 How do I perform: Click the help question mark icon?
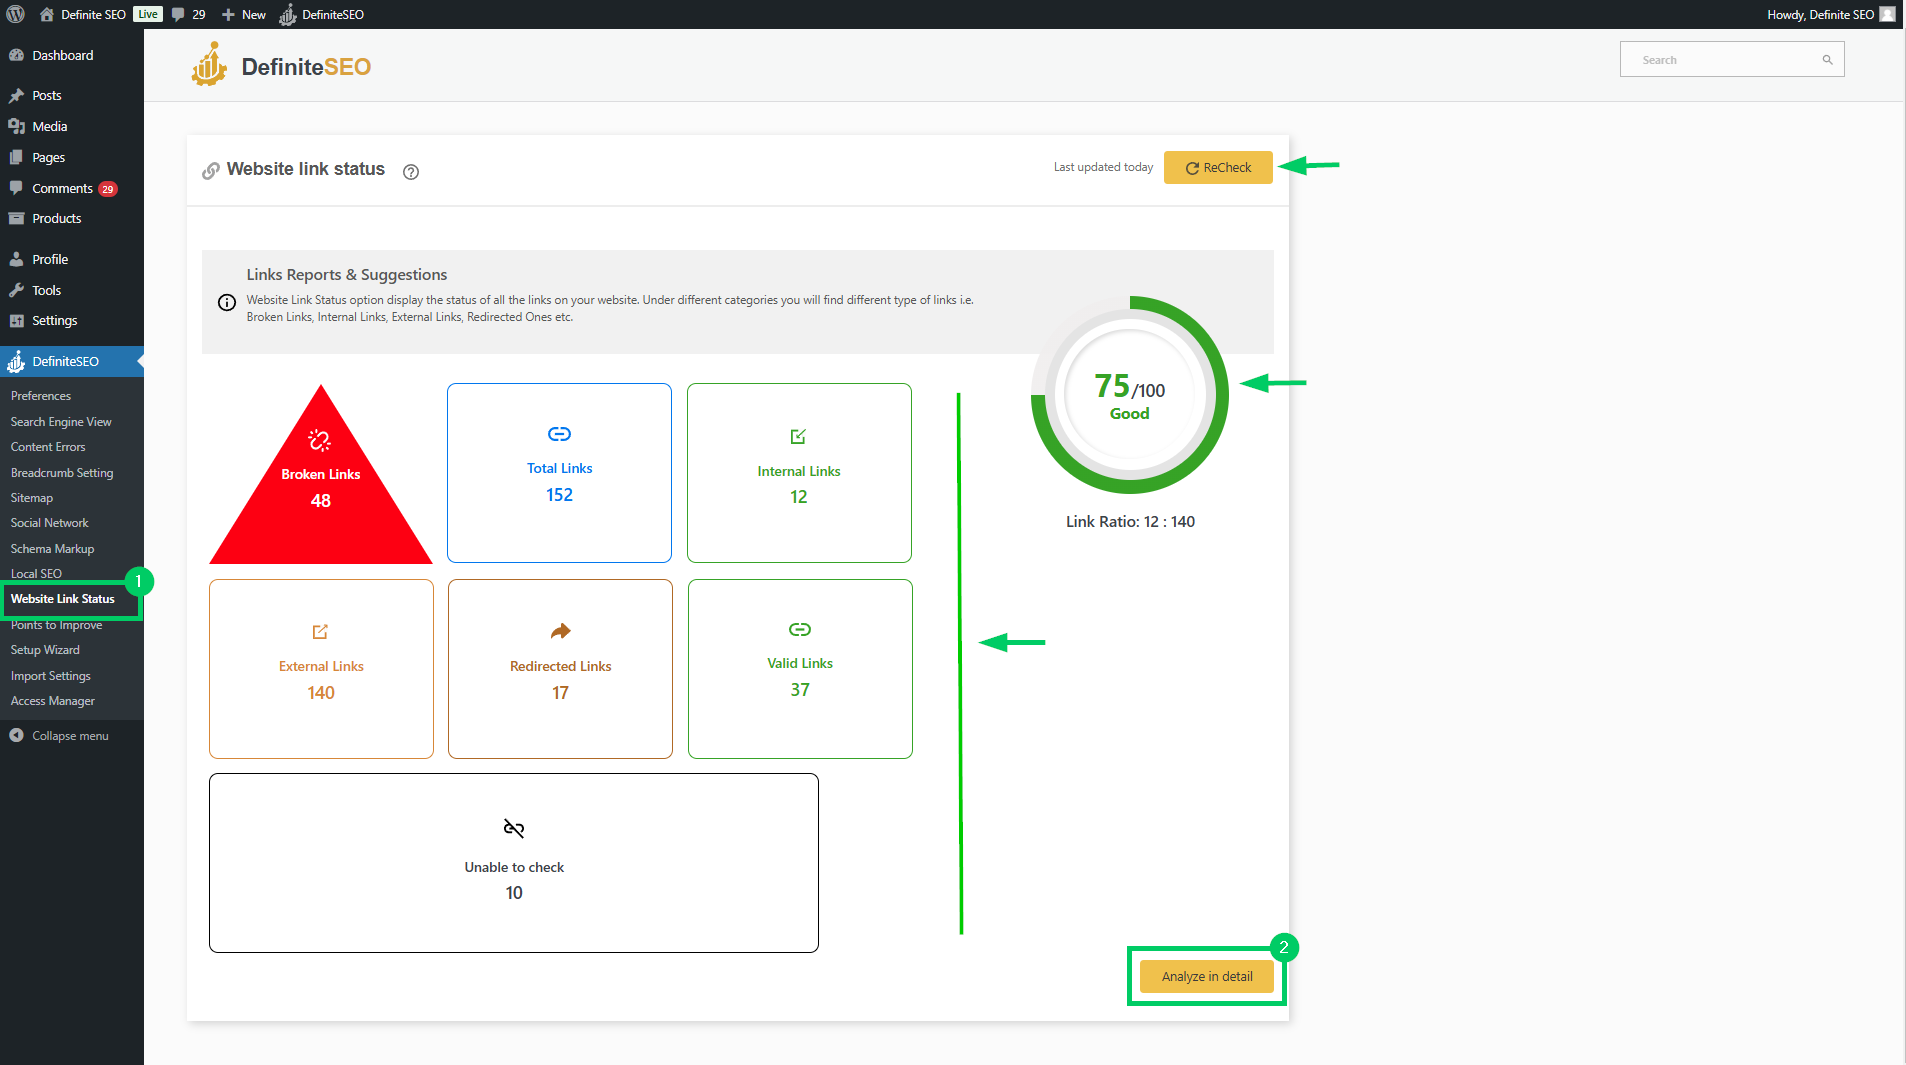pos(411,172)
